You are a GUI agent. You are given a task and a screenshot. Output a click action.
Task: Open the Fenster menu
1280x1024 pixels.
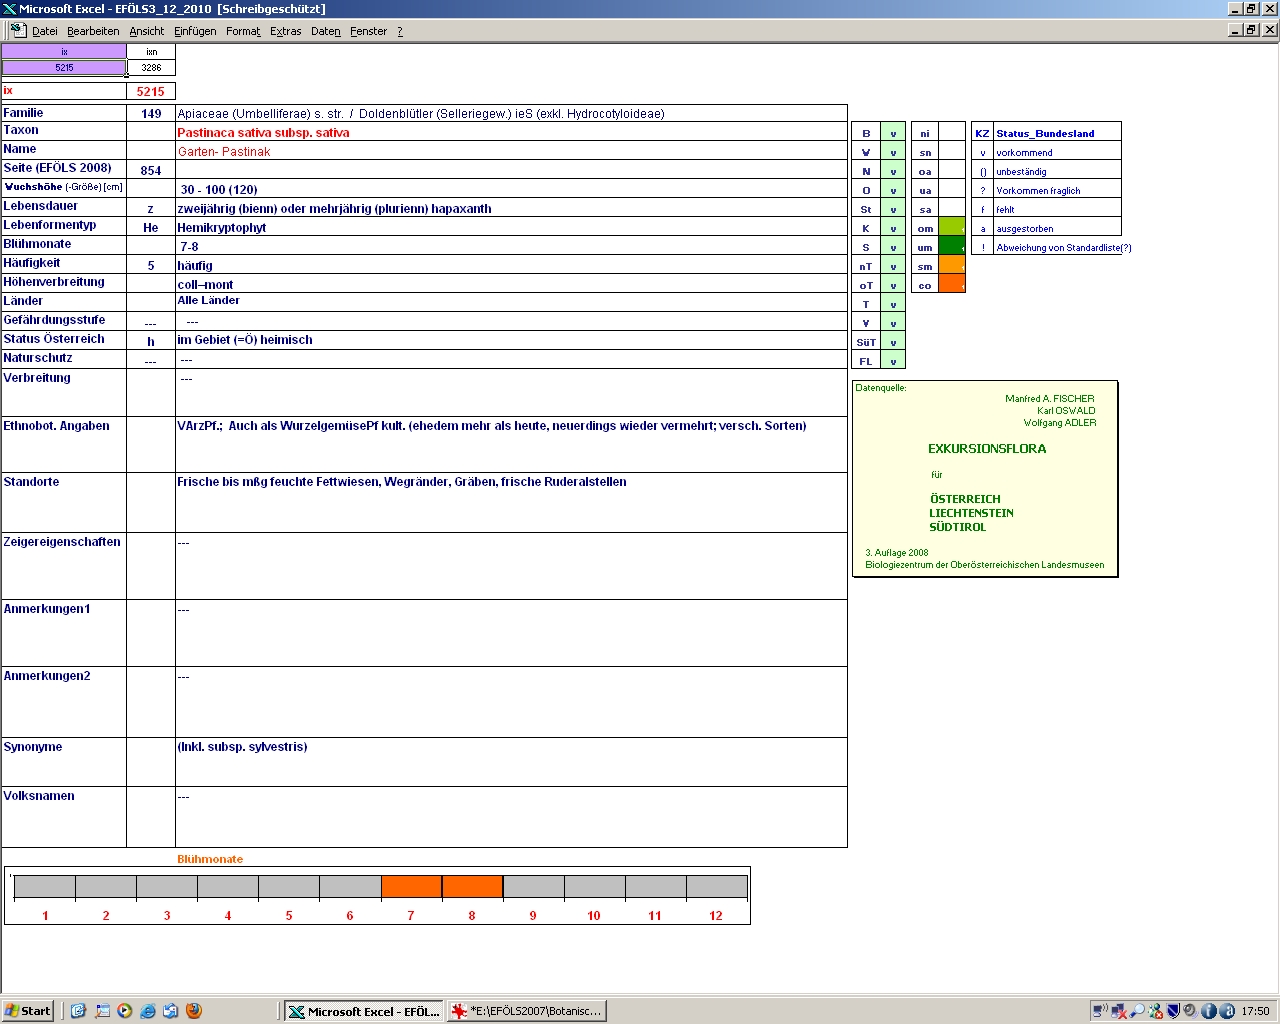(369, 31)
